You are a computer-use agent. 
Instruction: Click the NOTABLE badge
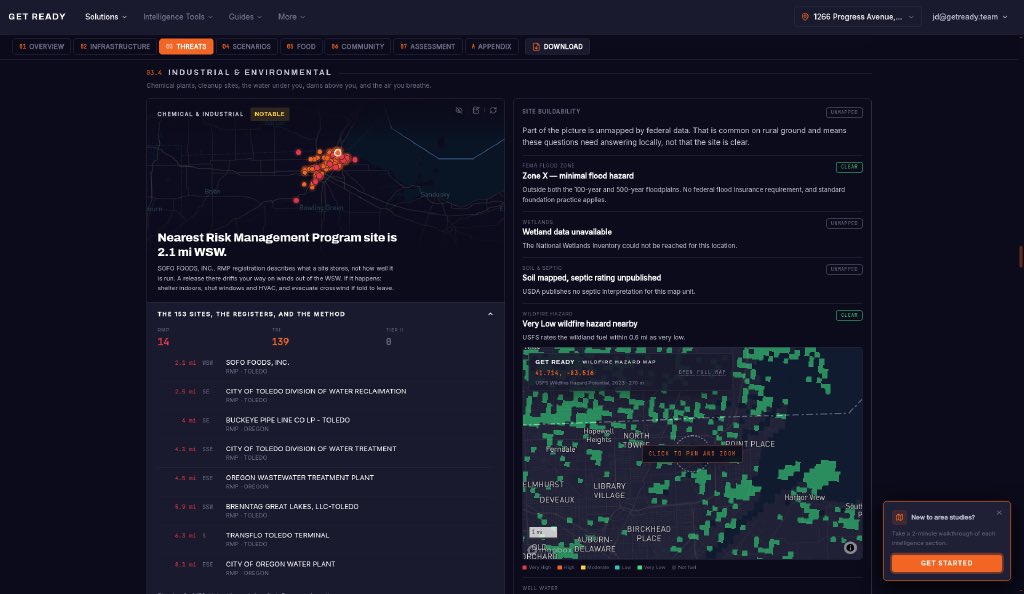click(269, 114)
